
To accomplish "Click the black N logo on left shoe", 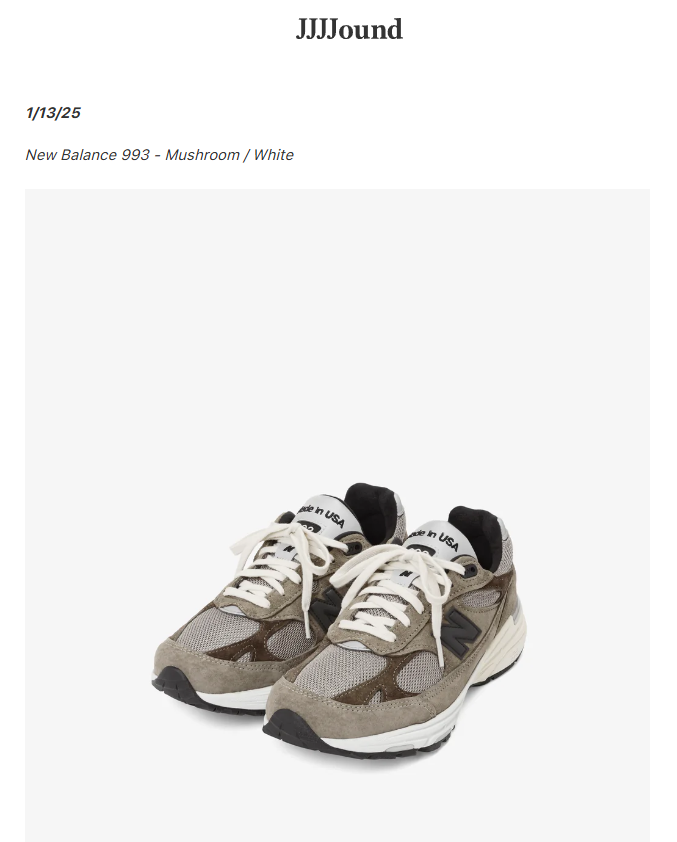I will click(x=325, y=611).
